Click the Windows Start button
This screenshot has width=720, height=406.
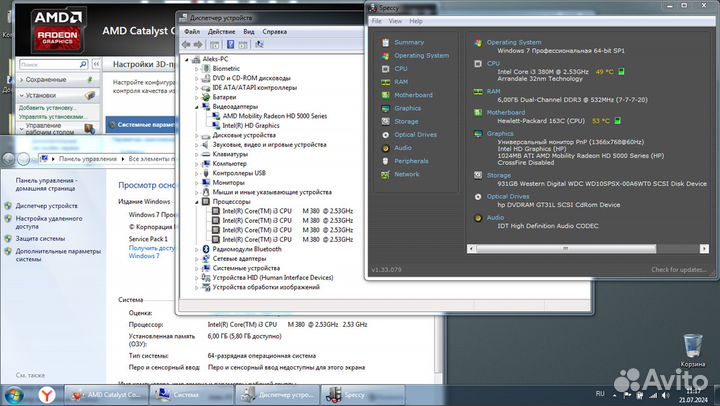pos(14,395)
